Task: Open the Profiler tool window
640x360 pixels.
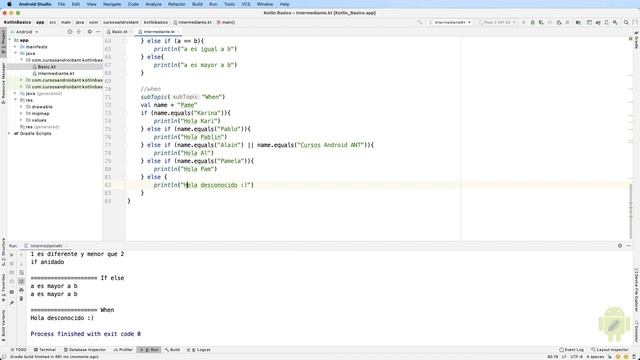Action: 123,350
